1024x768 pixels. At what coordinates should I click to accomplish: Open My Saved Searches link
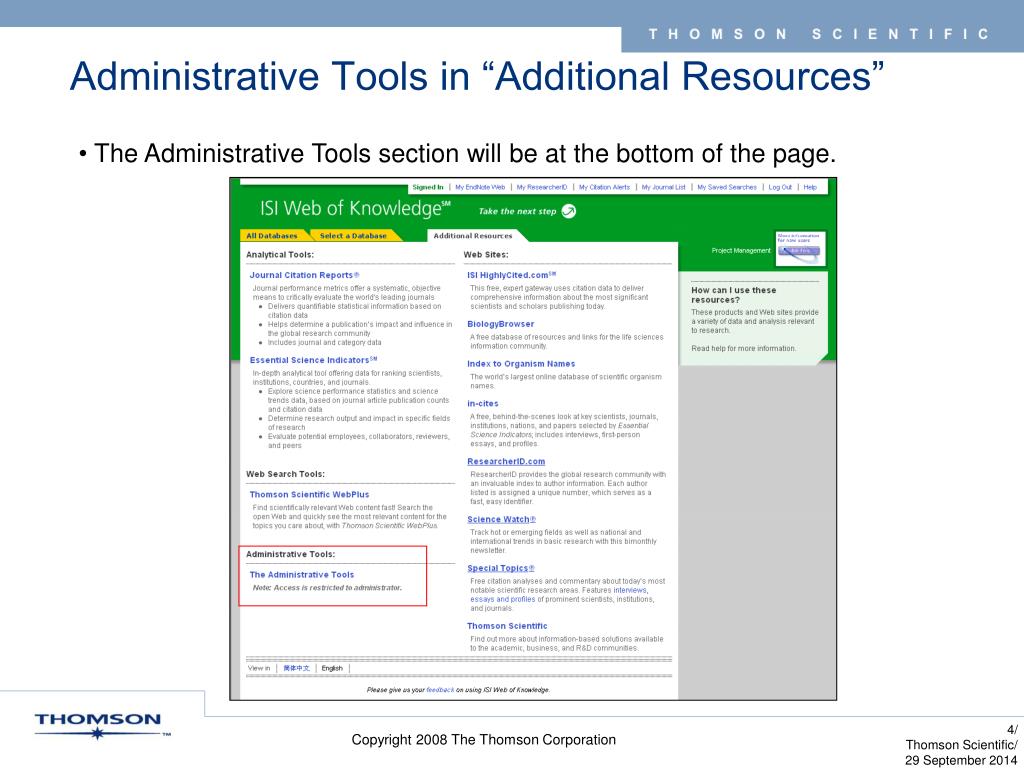click(727, 187)
